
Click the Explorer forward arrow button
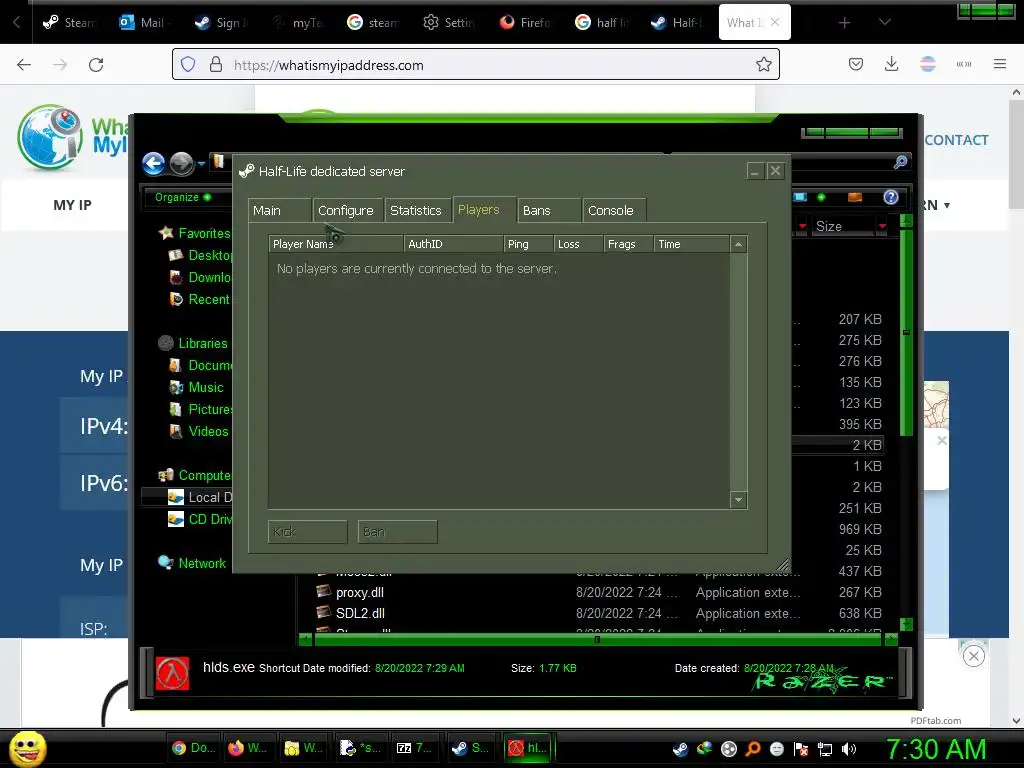(181, 163)
